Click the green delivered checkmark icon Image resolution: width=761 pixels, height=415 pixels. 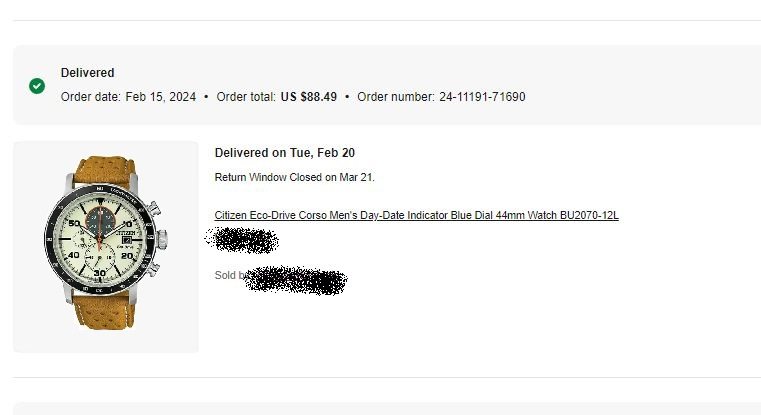tap(37, 86)
